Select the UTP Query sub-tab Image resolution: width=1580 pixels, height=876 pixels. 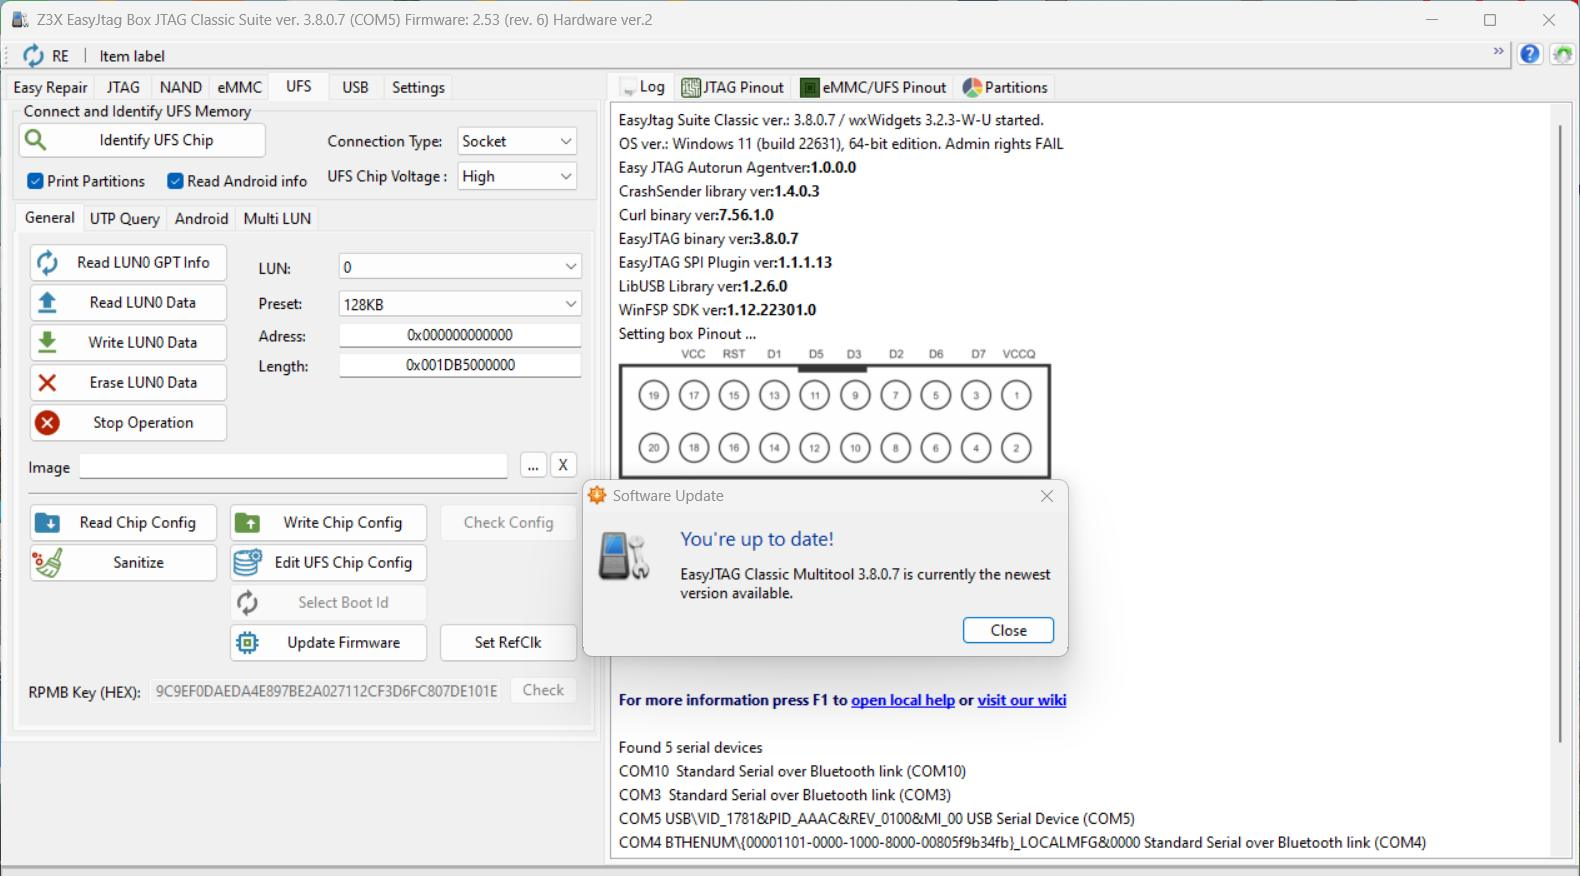125,219
